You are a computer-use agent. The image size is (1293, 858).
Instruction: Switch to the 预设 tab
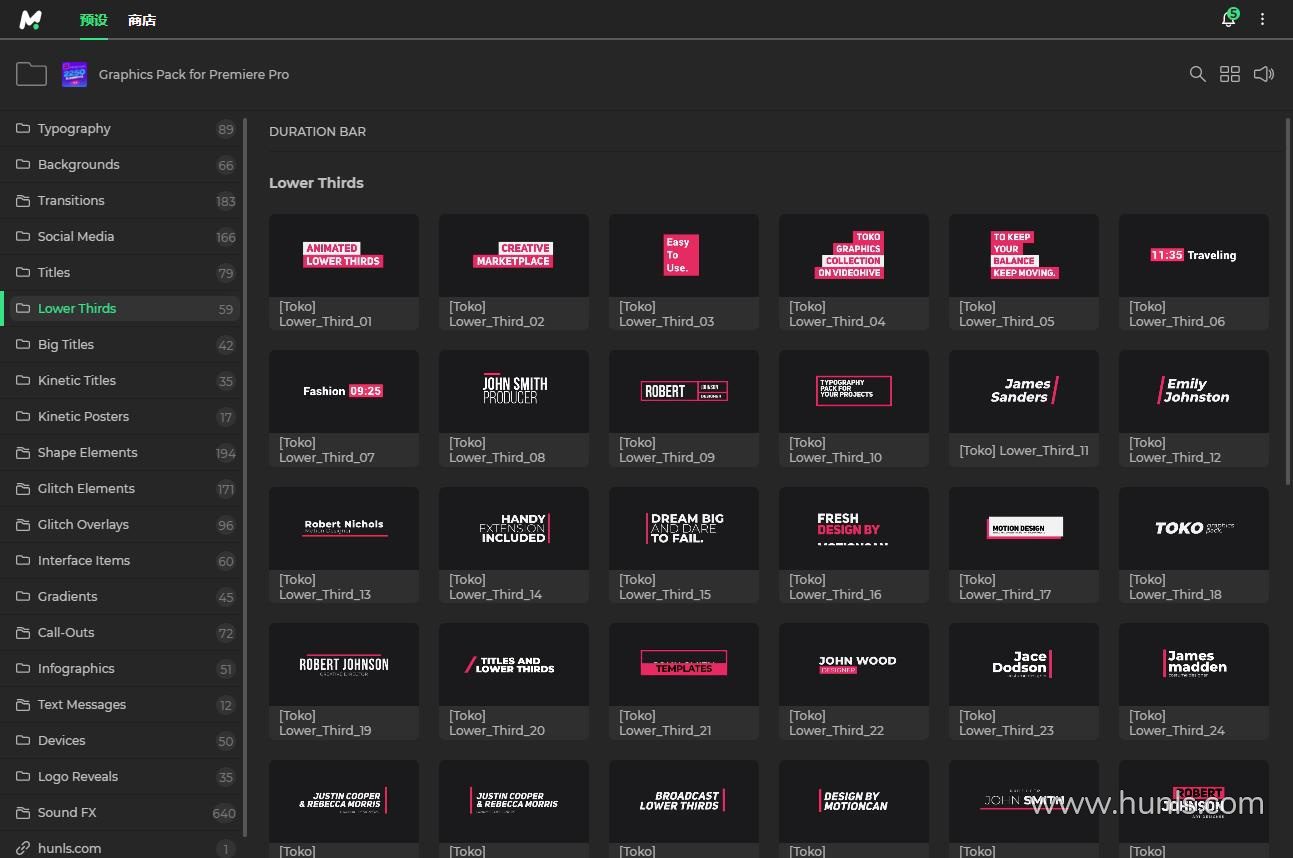pos(94,20)
